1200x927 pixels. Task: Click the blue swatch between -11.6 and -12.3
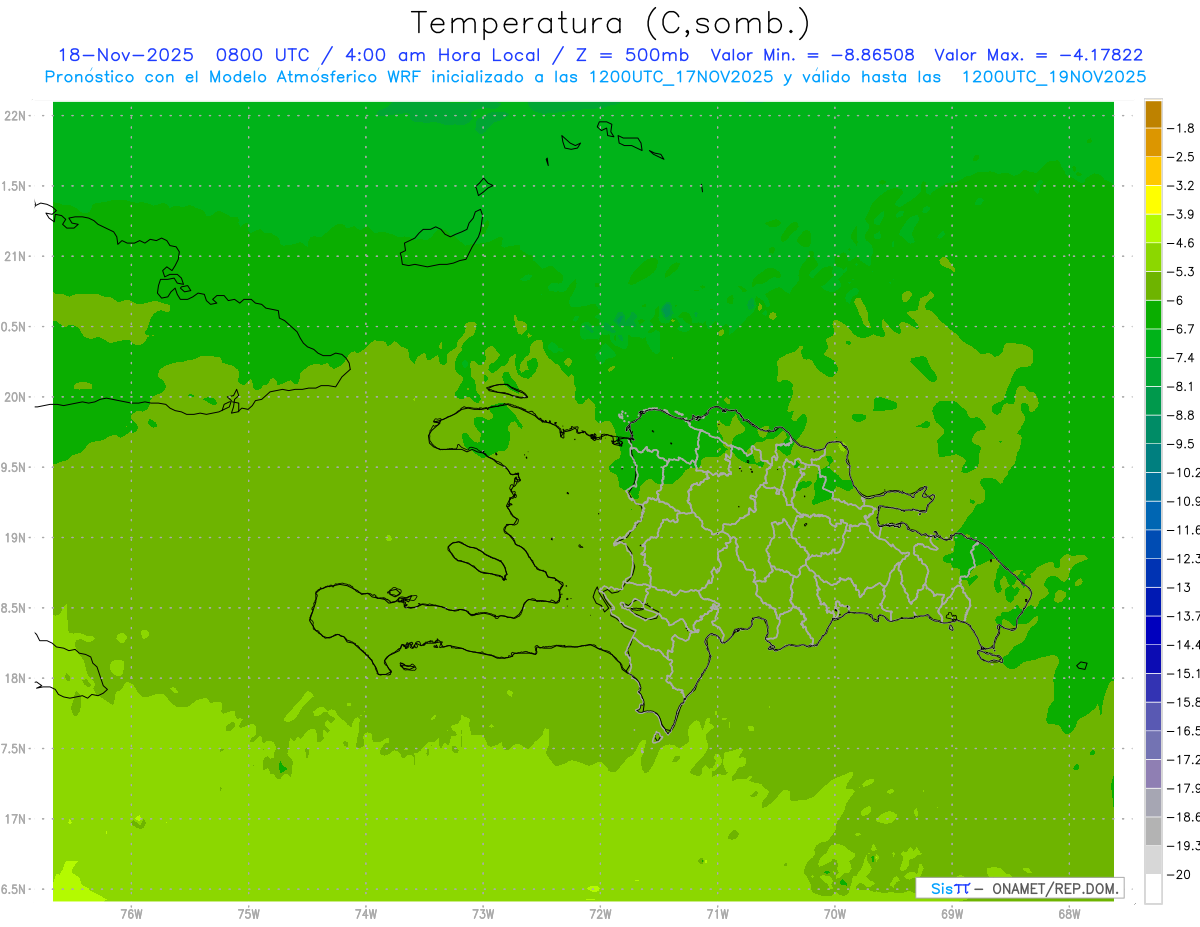coord(1153,544)
